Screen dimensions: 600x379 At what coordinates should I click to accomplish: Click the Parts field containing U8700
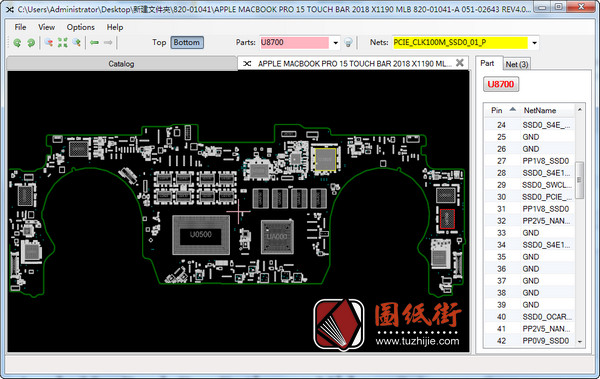coord(294,42)
